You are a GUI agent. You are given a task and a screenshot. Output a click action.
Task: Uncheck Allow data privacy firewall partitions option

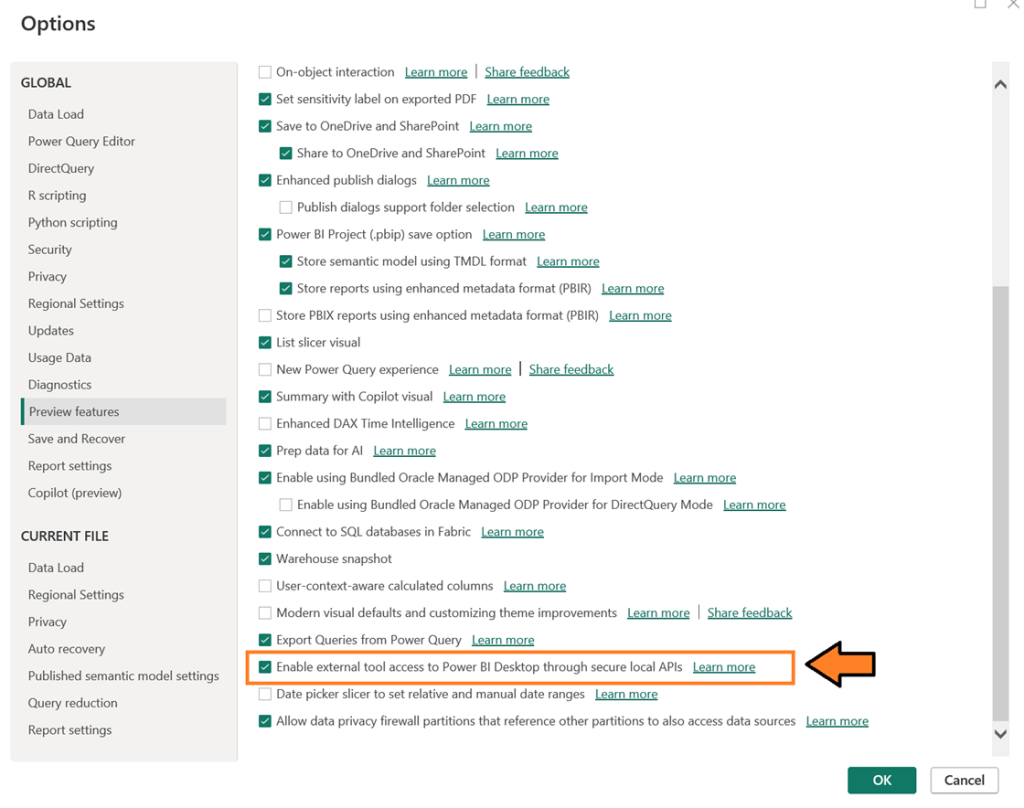click(x=264, y=721)
